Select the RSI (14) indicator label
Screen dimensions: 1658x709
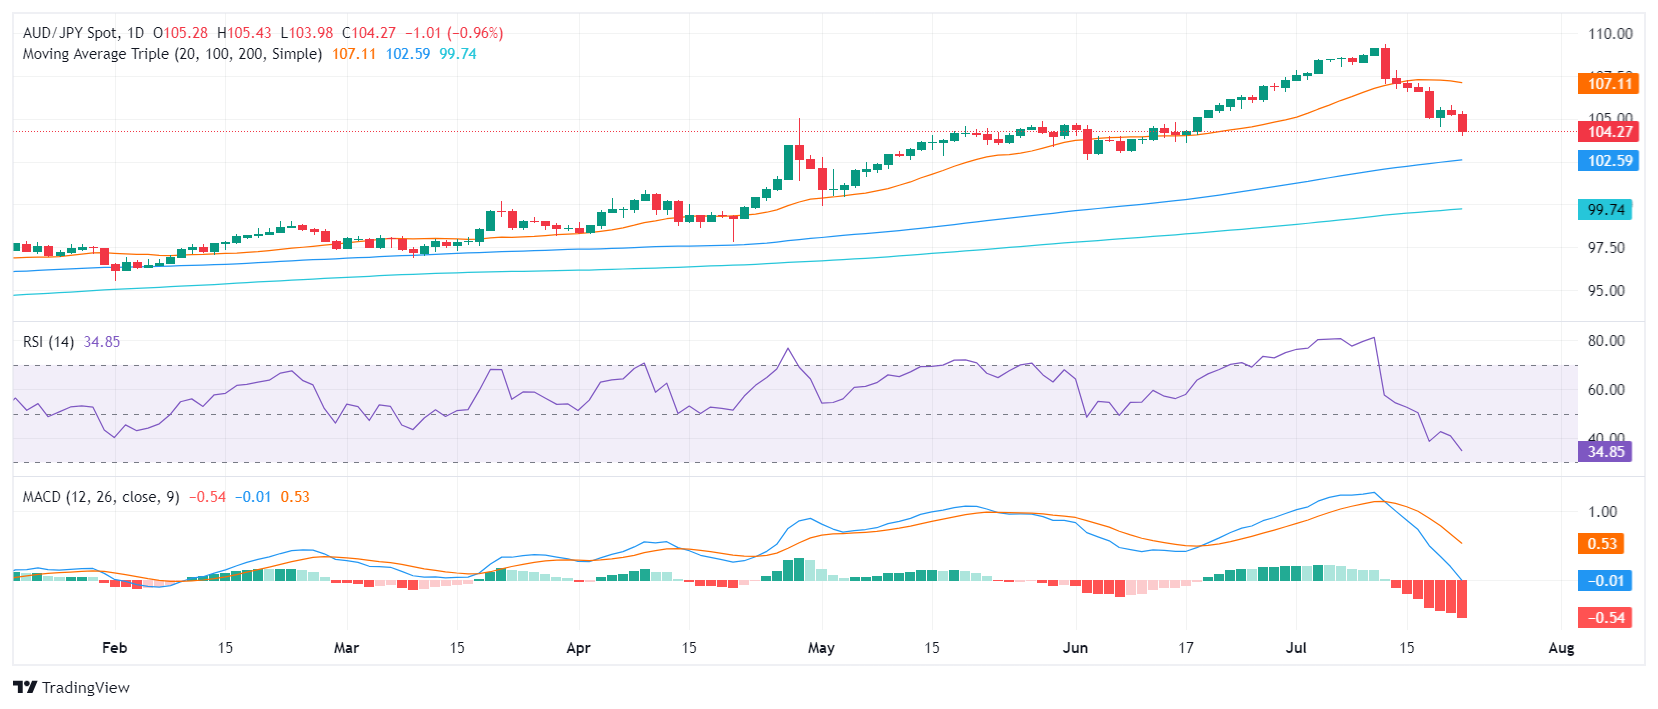pyautogui.click(x=48, y=342)
